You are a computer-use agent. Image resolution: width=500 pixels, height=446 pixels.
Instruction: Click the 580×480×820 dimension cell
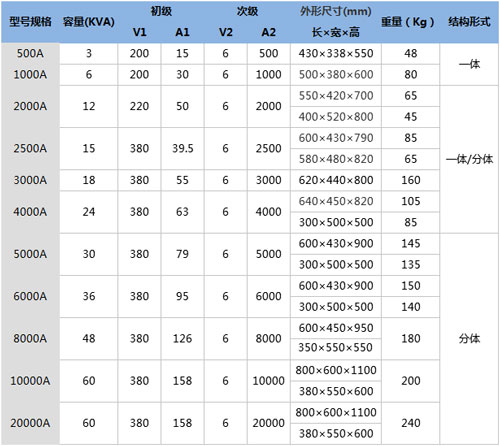336,159
